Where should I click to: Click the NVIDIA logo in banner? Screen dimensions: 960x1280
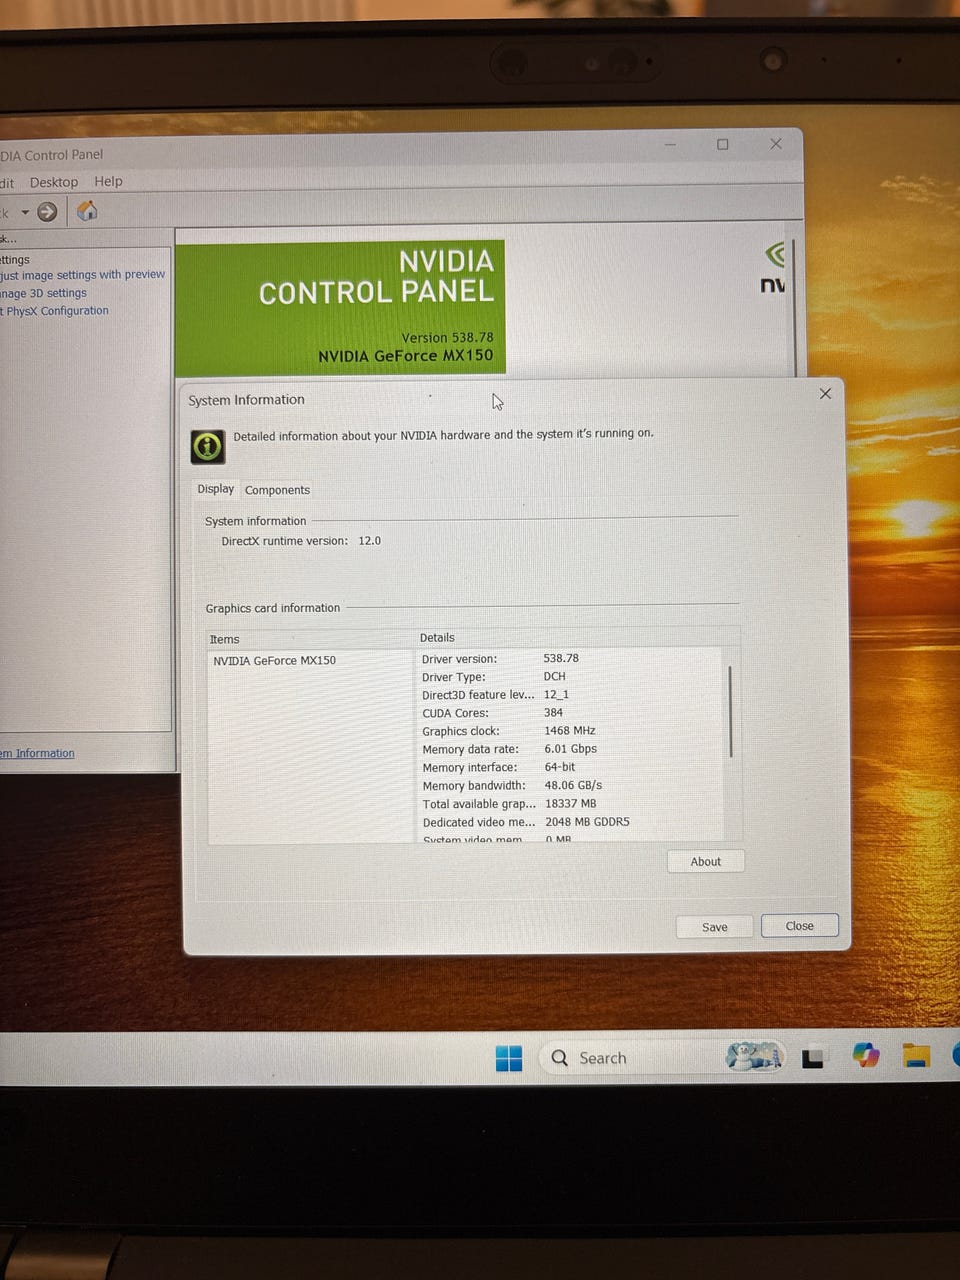(774, 268)
